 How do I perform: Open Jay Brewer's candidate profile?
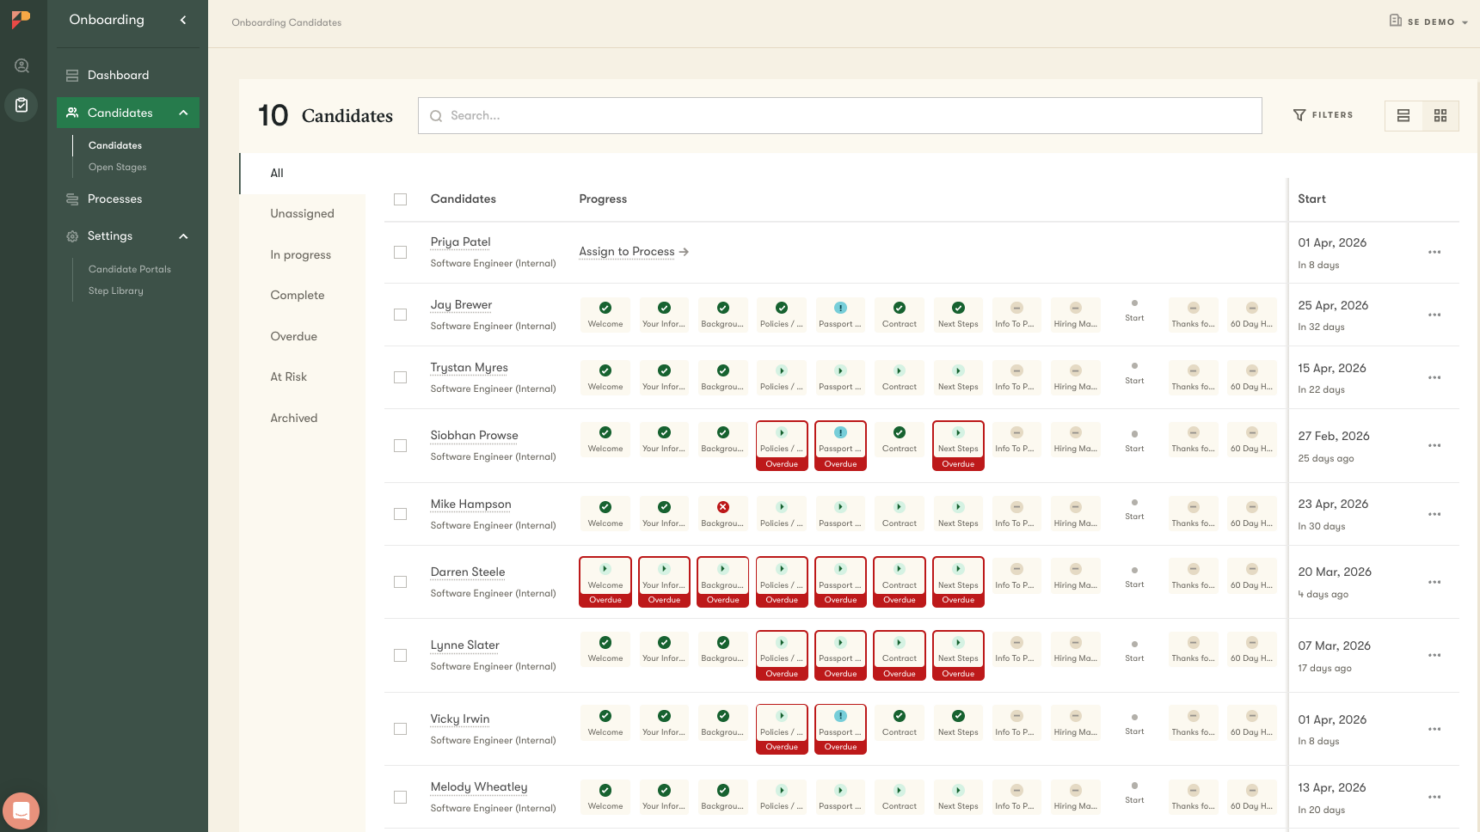460,304
